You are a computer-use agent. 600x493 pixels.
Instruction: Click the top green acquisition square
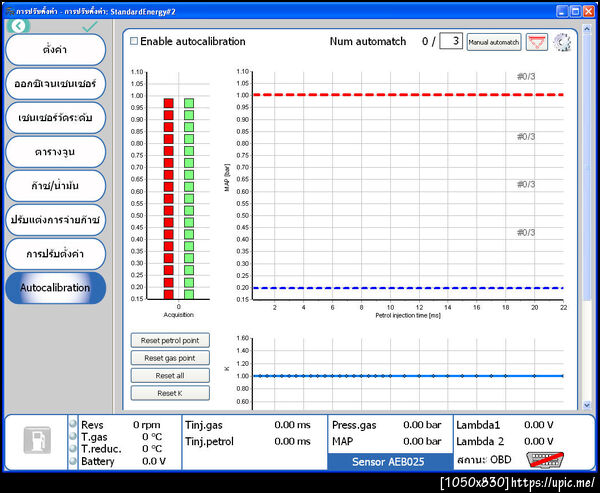click(189, 103)
